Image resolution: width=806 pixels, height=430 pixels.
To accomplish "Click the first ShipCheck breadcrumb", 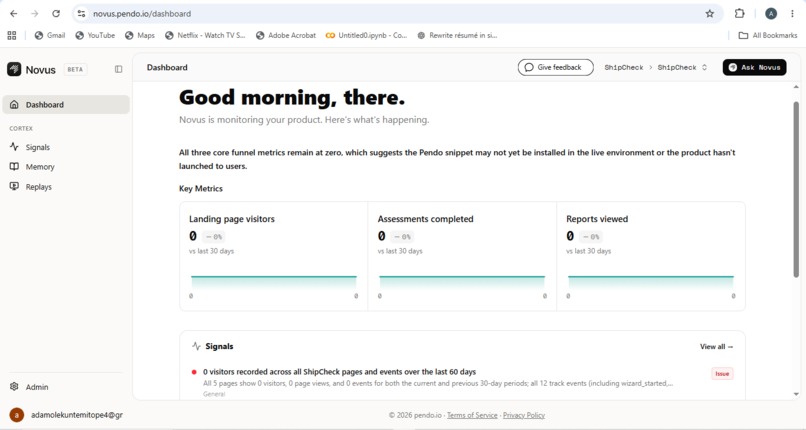I will pyautogui.click(x=624, y=67).
